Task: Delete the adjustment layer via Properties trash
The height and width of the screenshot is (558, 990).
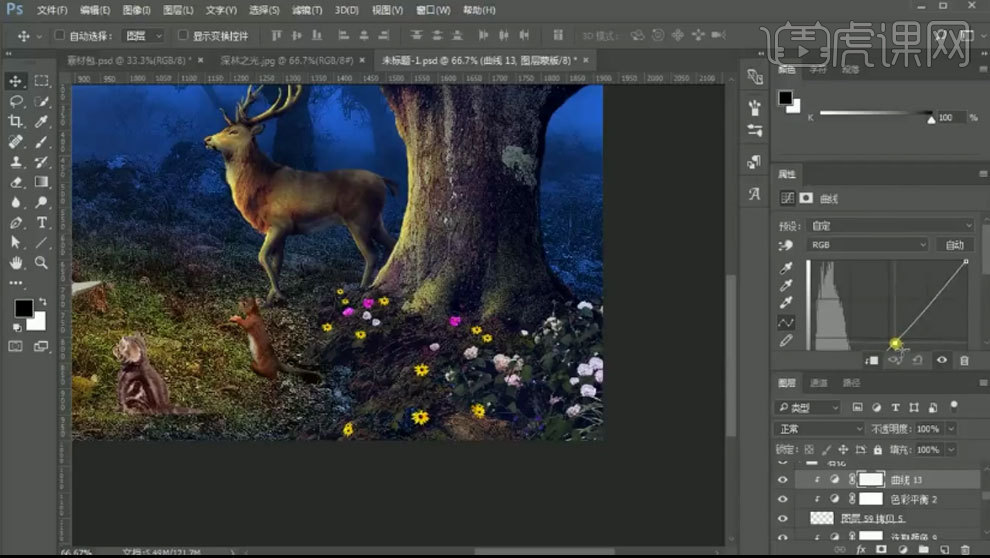Action: point(964,360)
